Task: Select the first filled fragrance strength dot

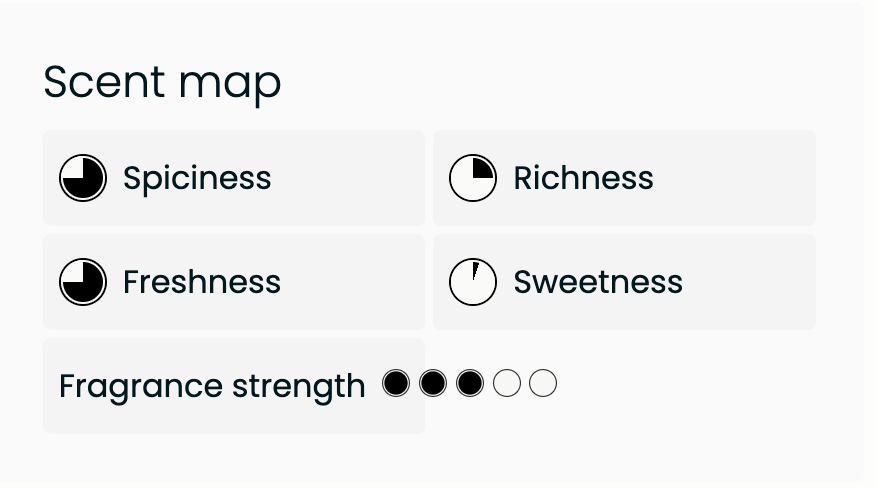Action: click(396, 383)
